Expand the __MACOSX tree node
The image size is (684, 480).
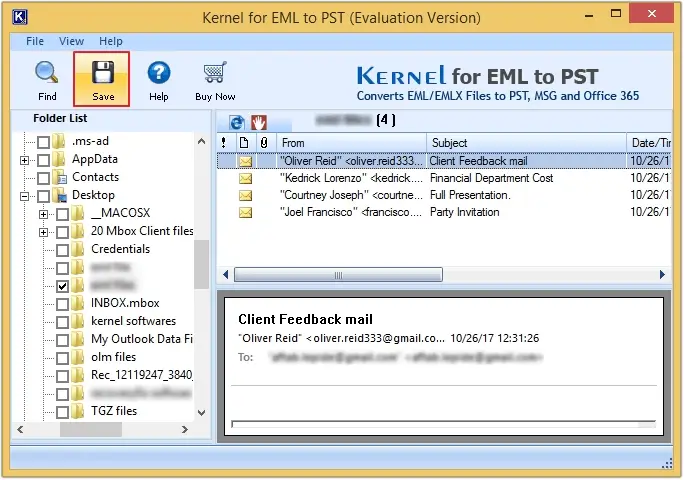pos(43,214)
